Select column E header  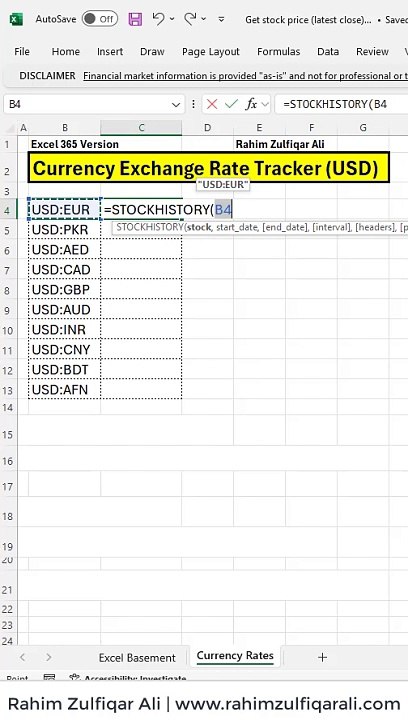click(x=259, y=128)
